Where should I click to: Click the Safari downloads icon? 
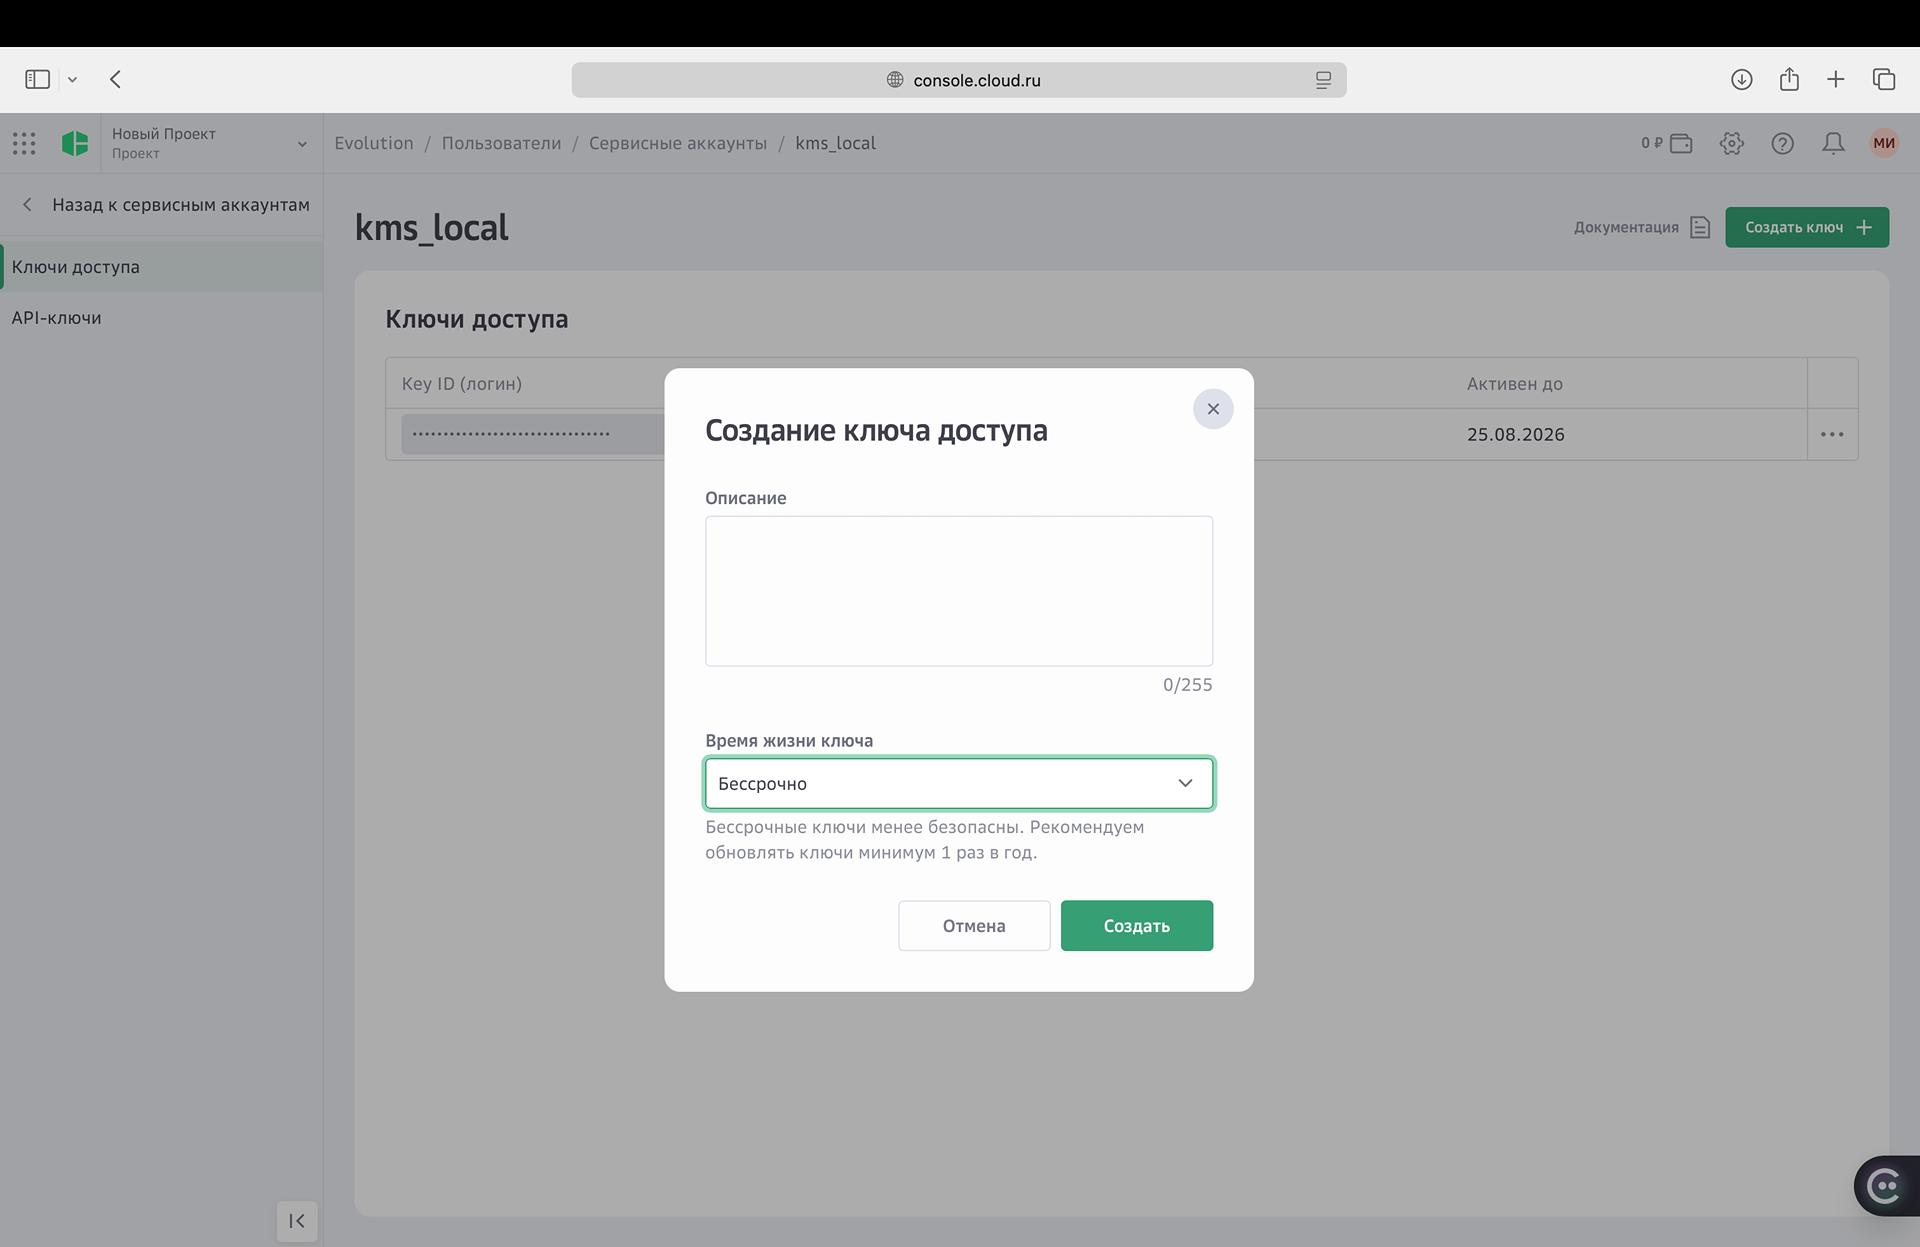(1741, 80)
